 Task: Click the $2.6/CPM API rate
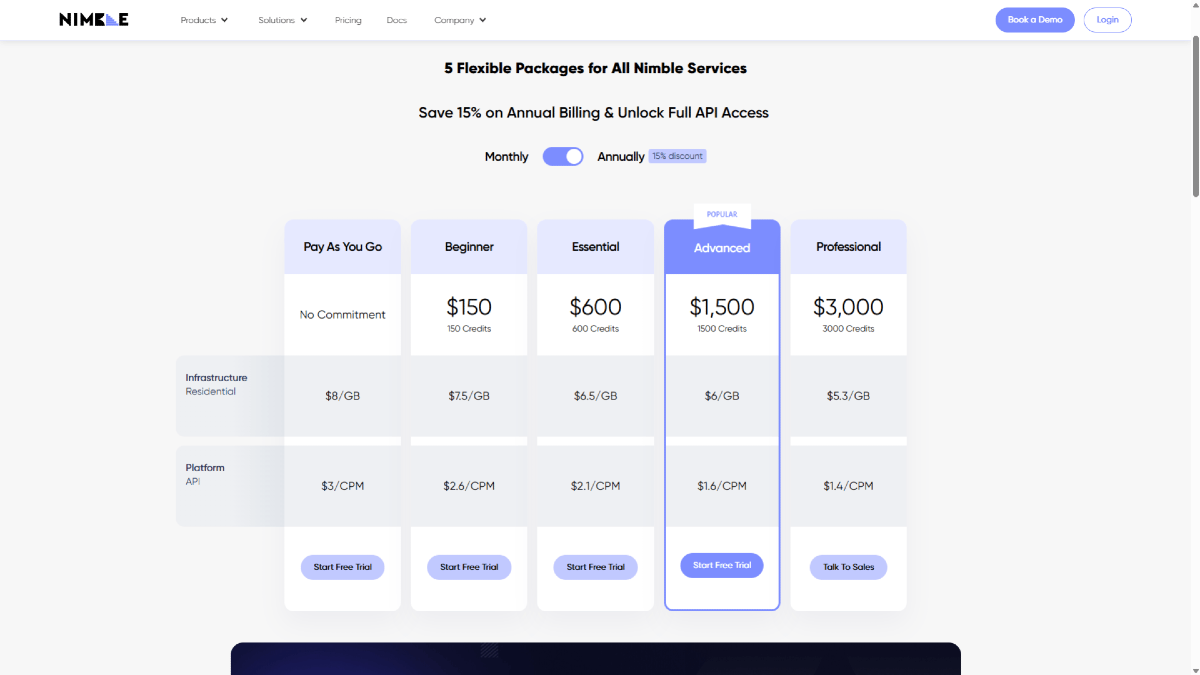(469, 486)
